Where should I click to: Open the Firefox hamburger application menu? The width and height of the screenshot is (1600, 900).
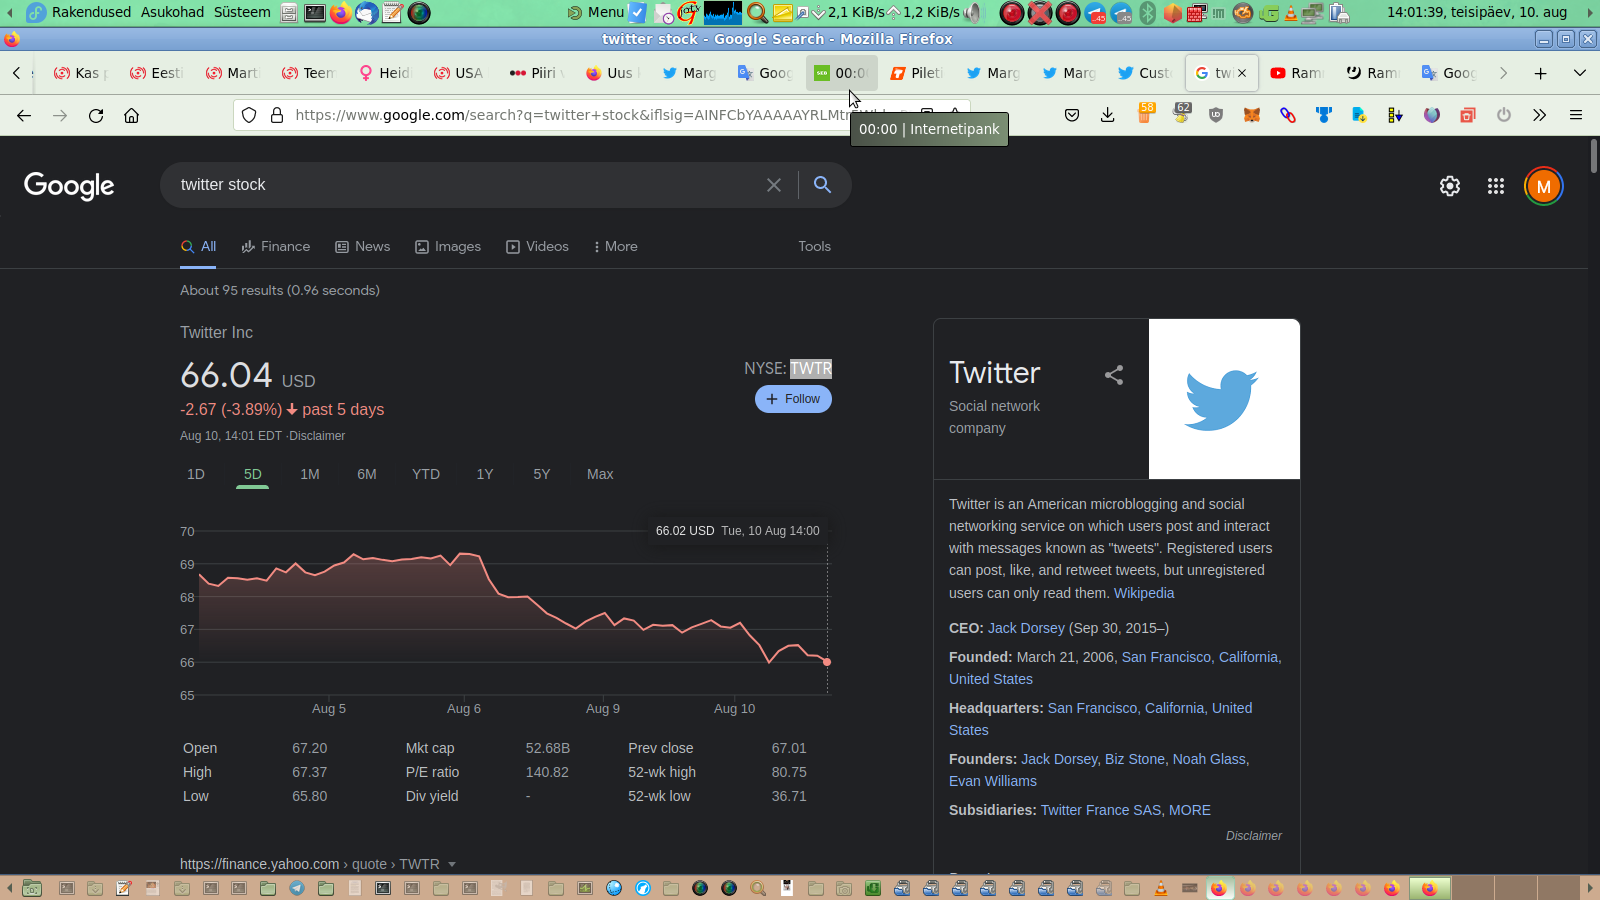(1576, 115)
